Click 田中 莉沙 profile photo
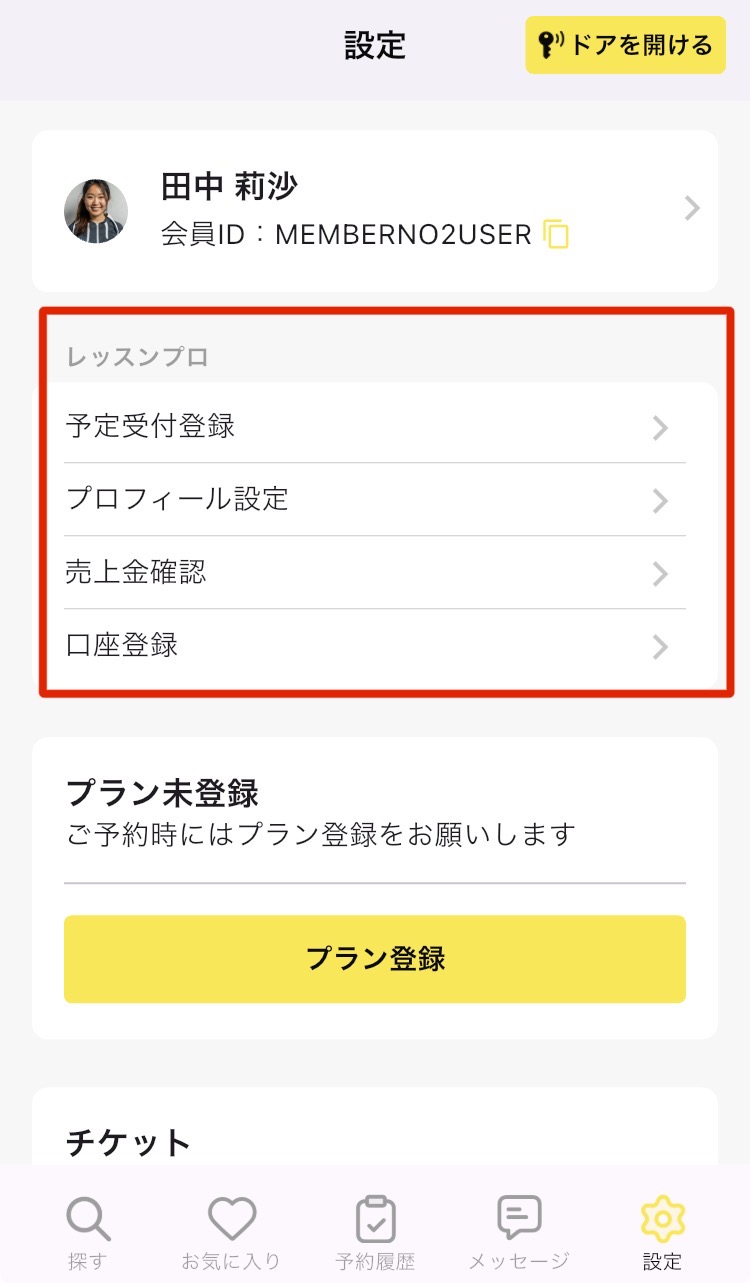Image resolution: width=750 pixels, height=1283 pixels. pos(96,211)
